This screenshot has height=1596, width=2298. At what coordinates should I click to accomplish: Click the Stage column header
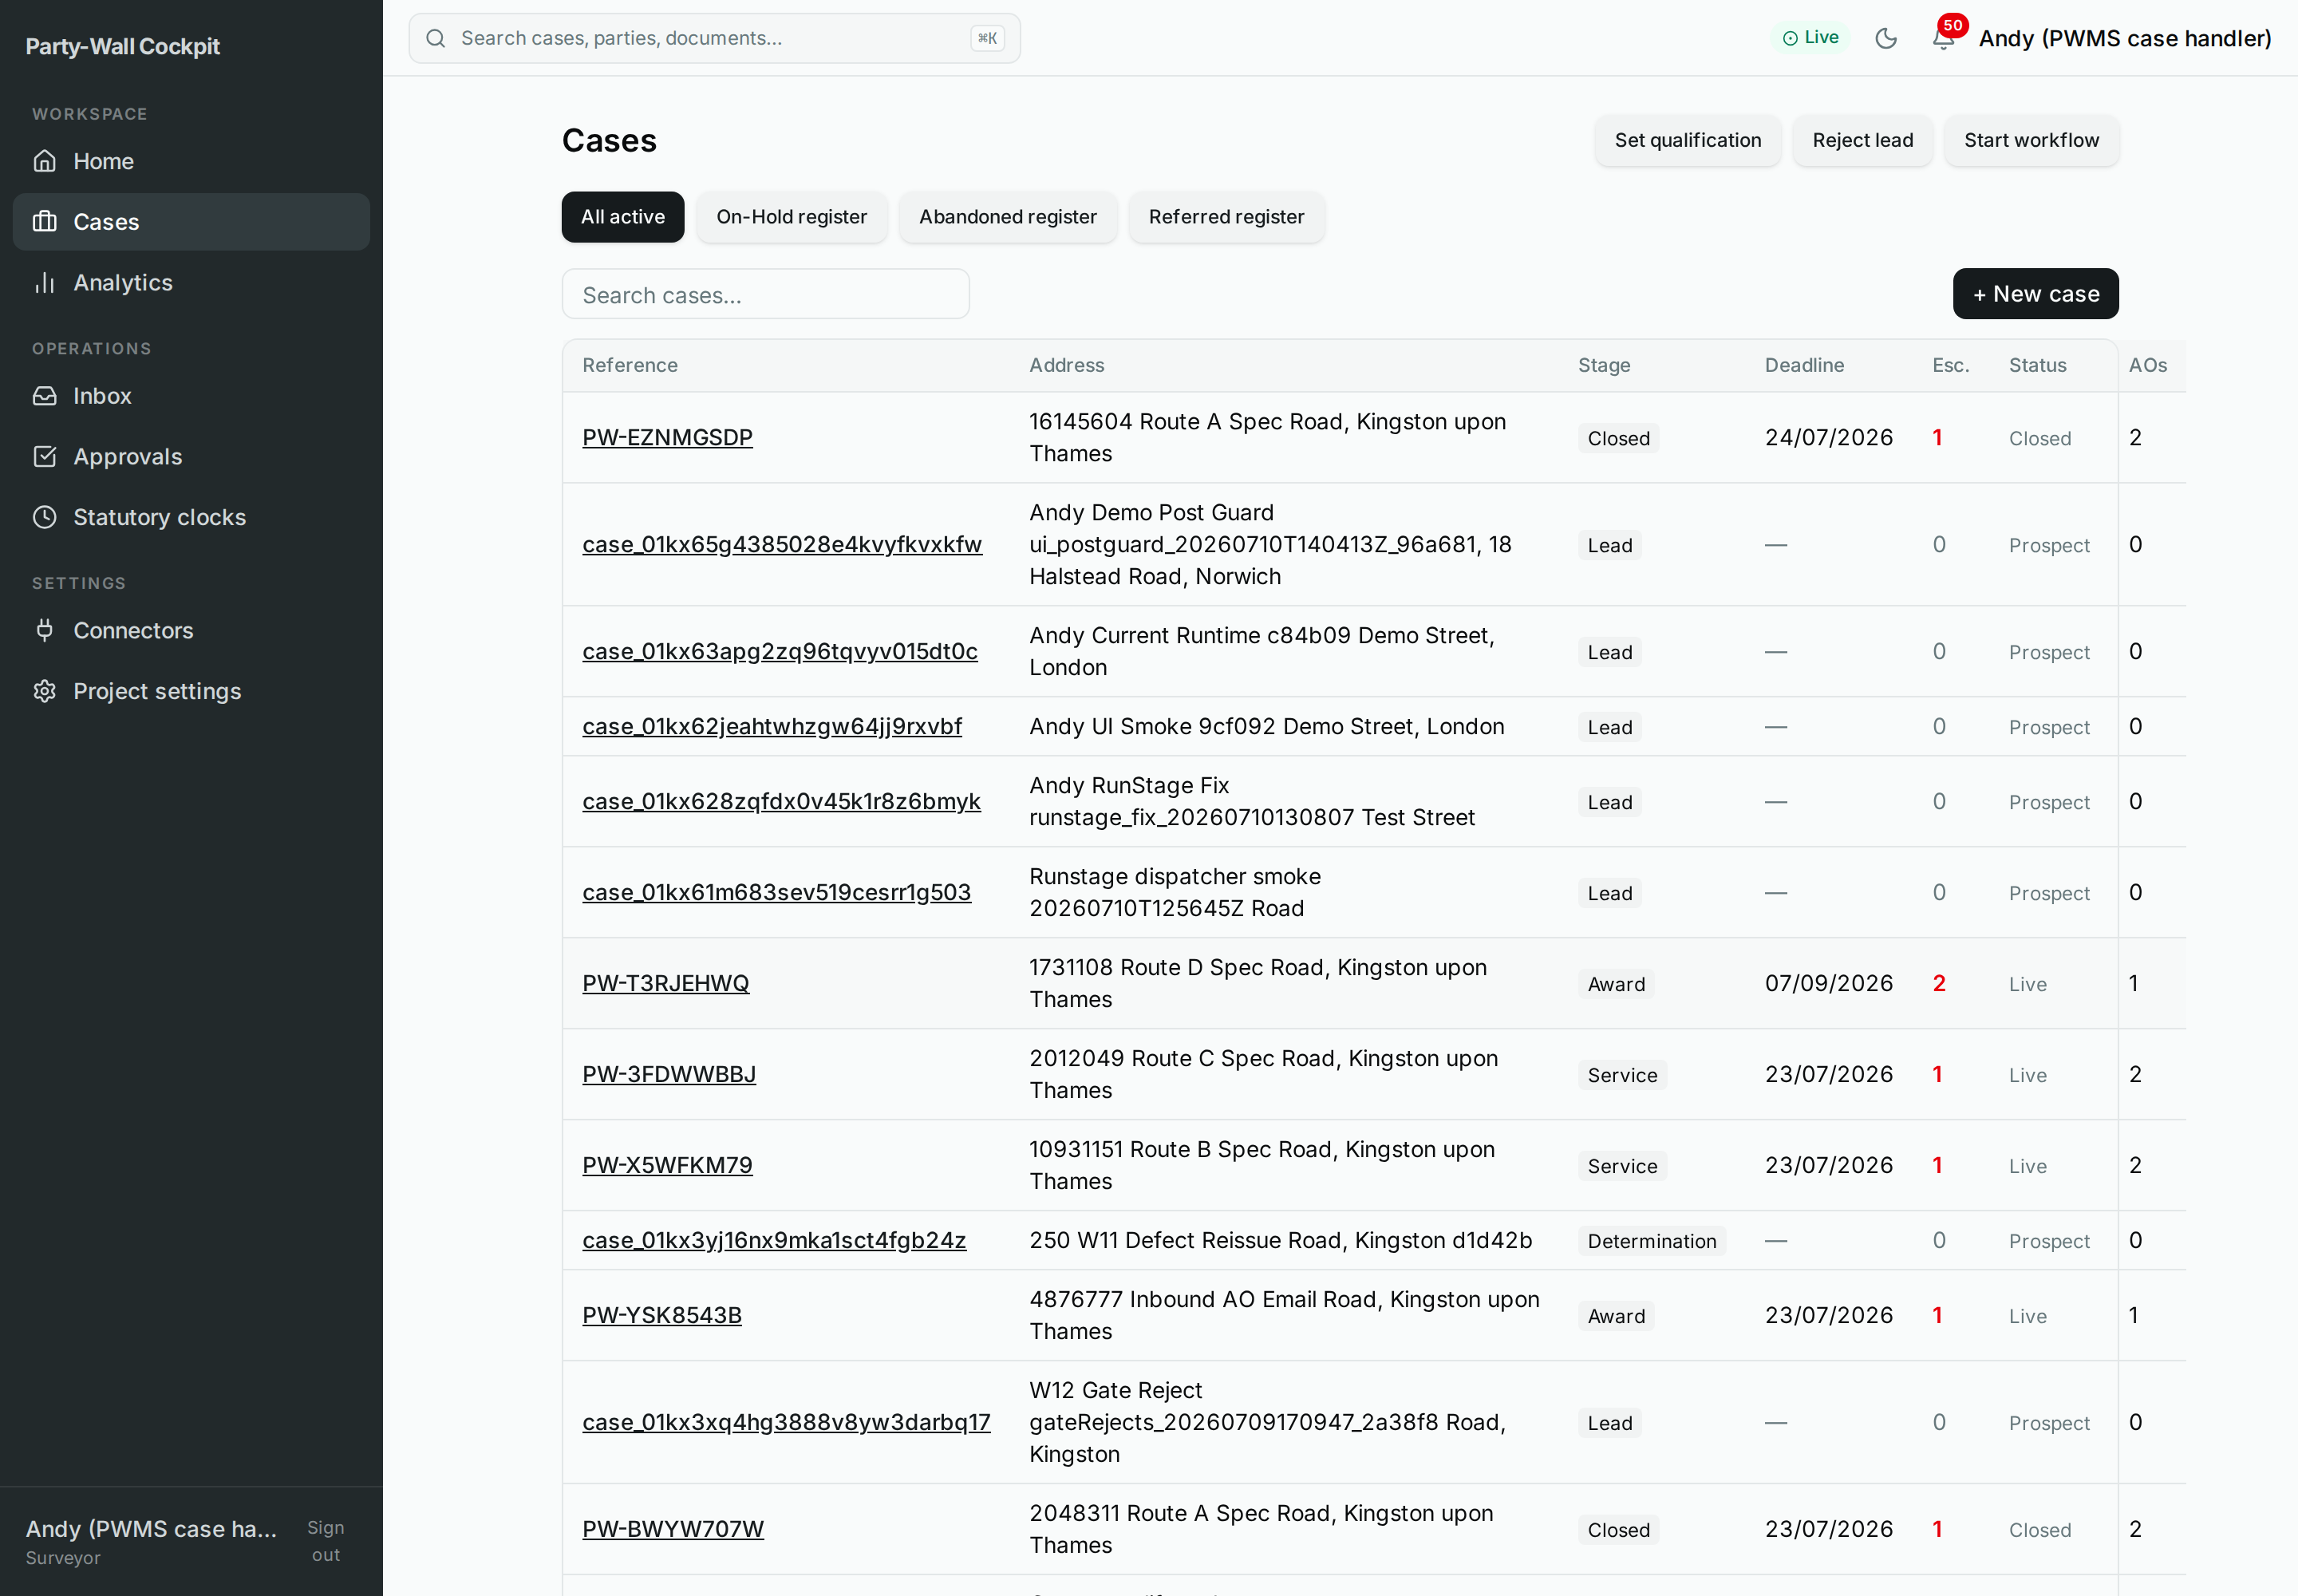point(1604,365)
